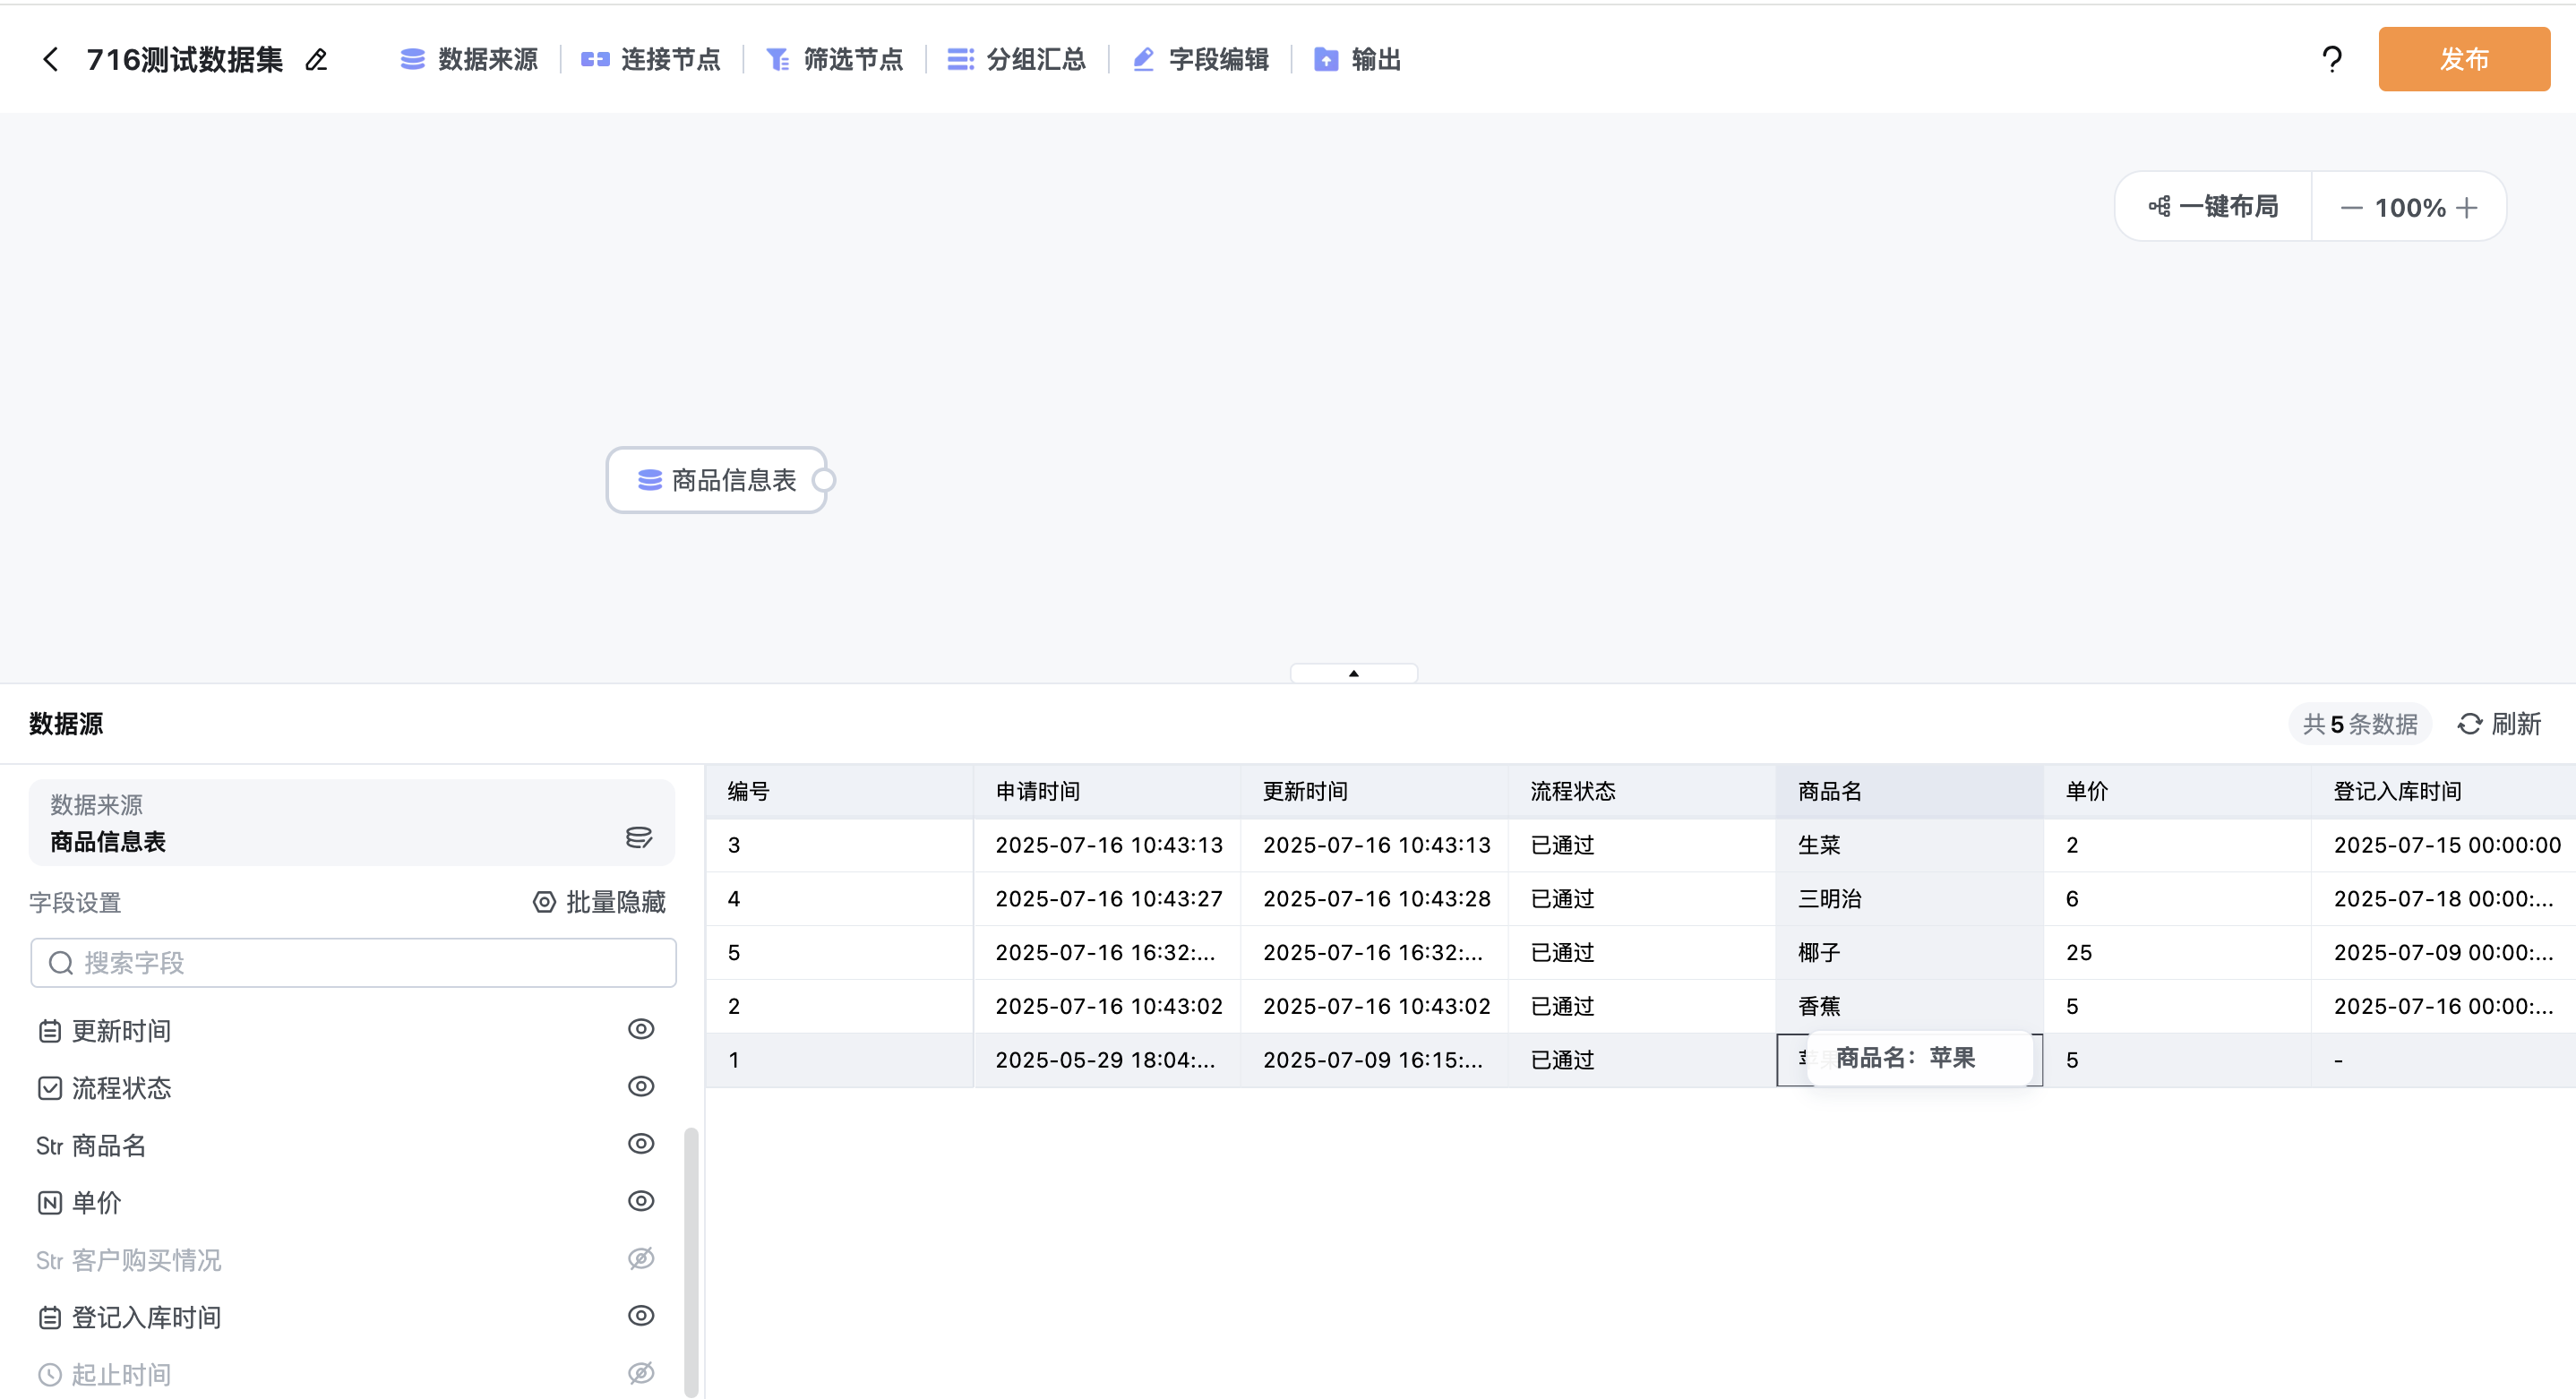2576x1399 pixels.
Task: Show the 起止时间 field
Action: tap(641, 1373)
